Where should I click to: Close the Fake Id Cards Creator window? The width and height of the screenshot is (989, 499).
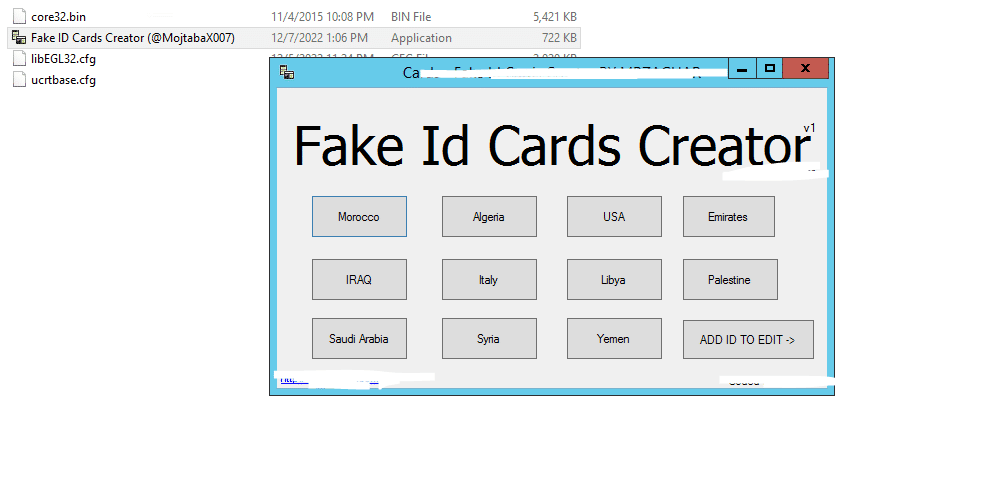click(805, 69)
